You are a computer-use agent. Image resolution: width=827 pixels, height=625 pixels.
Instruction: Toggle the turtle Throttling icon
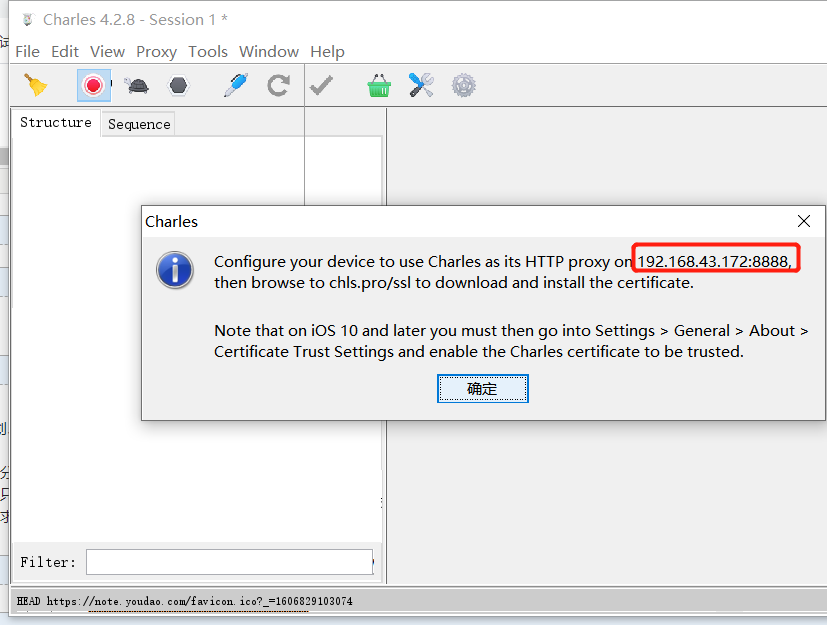[x=137, y=85]
